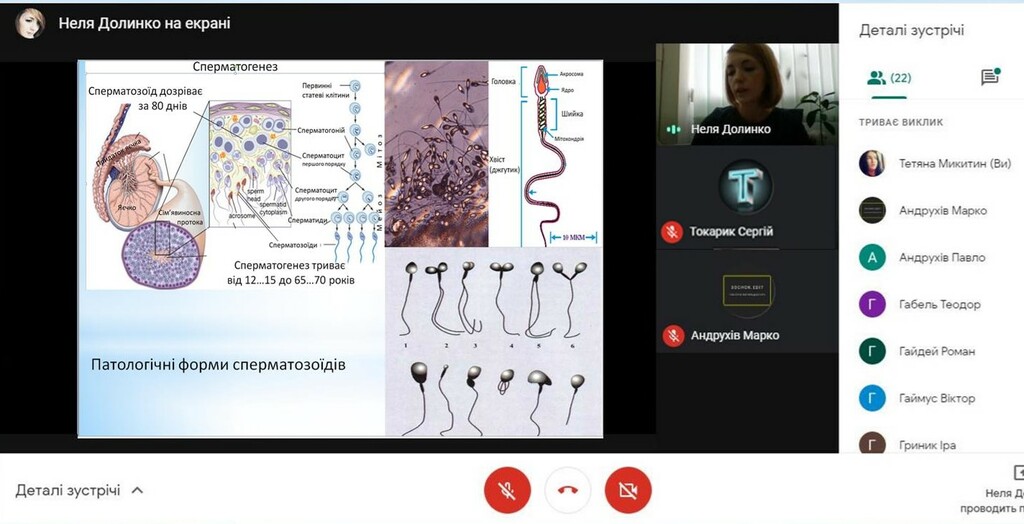The width and height of the screenshot is (1024, 524).
Task: Switch to the chat messages tab icon
Action: pos(990,77)
